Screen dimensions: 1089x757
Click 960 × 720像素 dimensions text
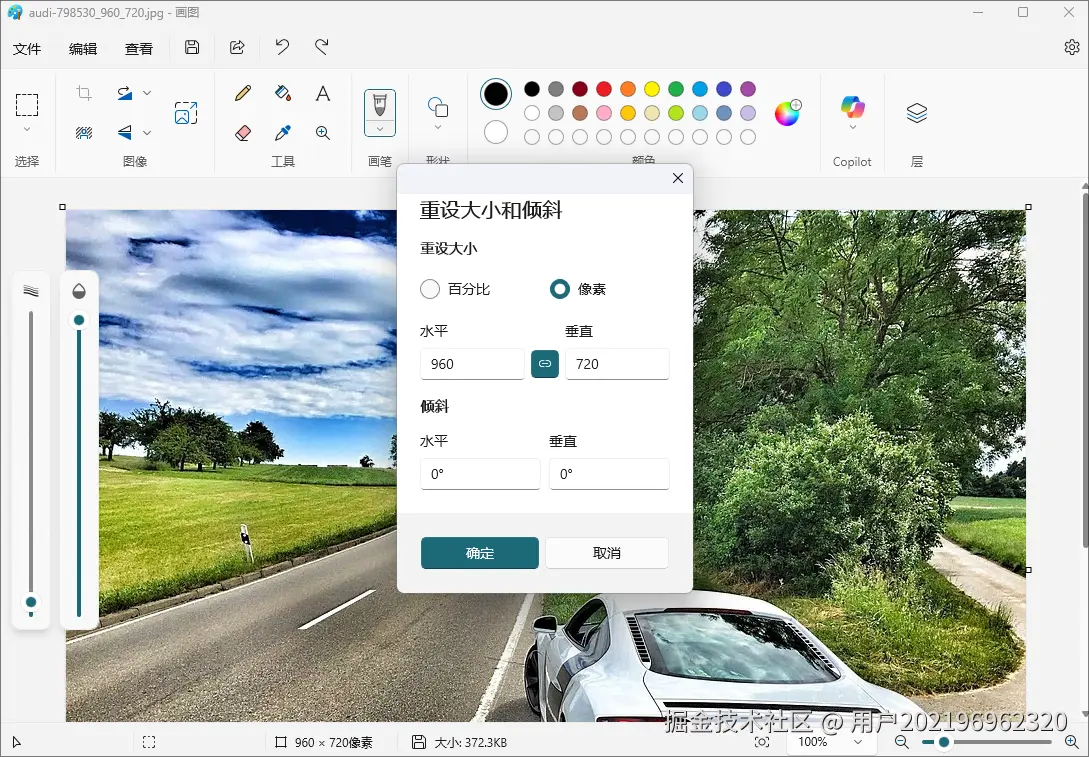tap(334, 742)
